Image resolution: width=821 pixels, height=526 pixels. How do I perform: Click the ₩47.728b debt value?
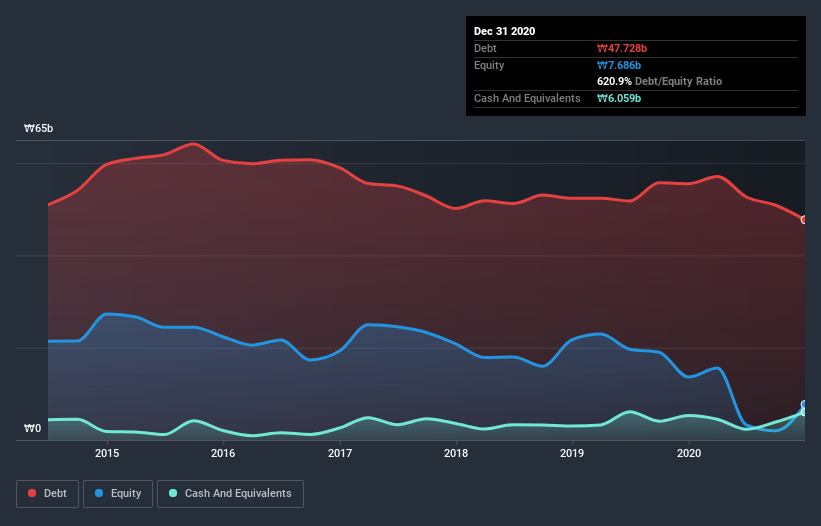pos(622,48)
